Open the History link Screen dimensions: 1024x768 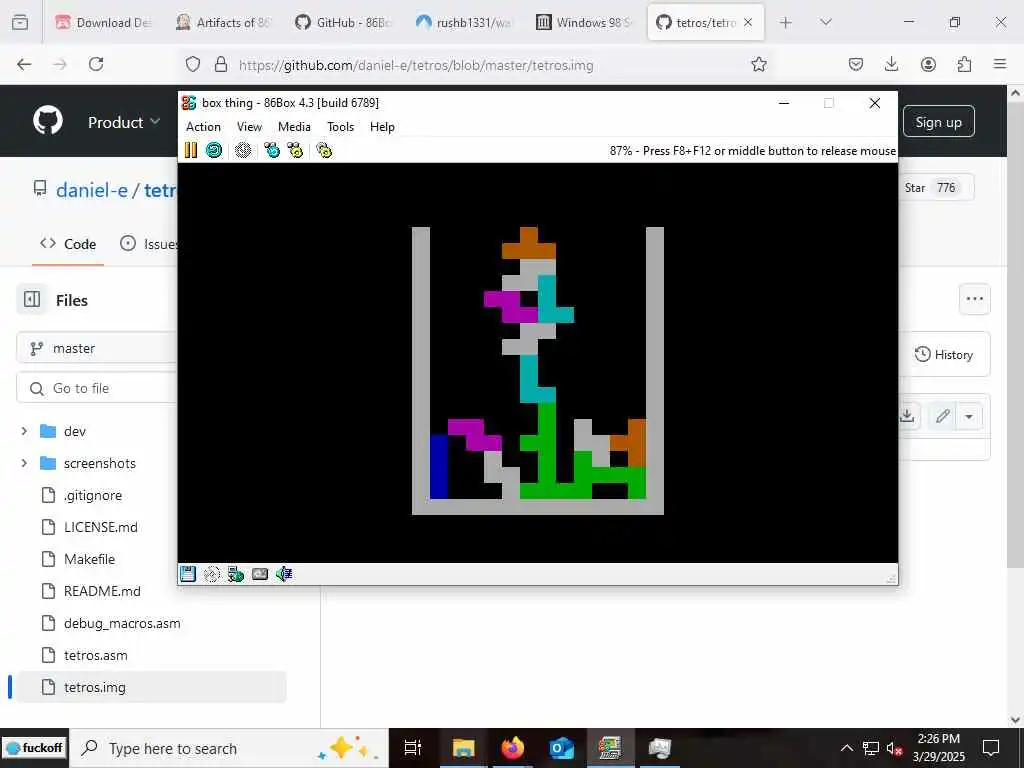tap(944, 355)
